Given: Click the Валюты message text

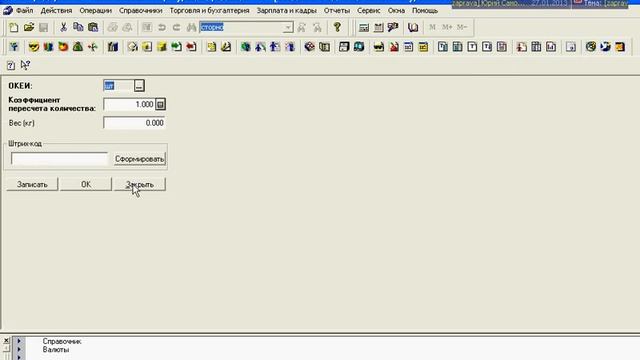Looking at the screenshot, I should [x=56, y=350].
